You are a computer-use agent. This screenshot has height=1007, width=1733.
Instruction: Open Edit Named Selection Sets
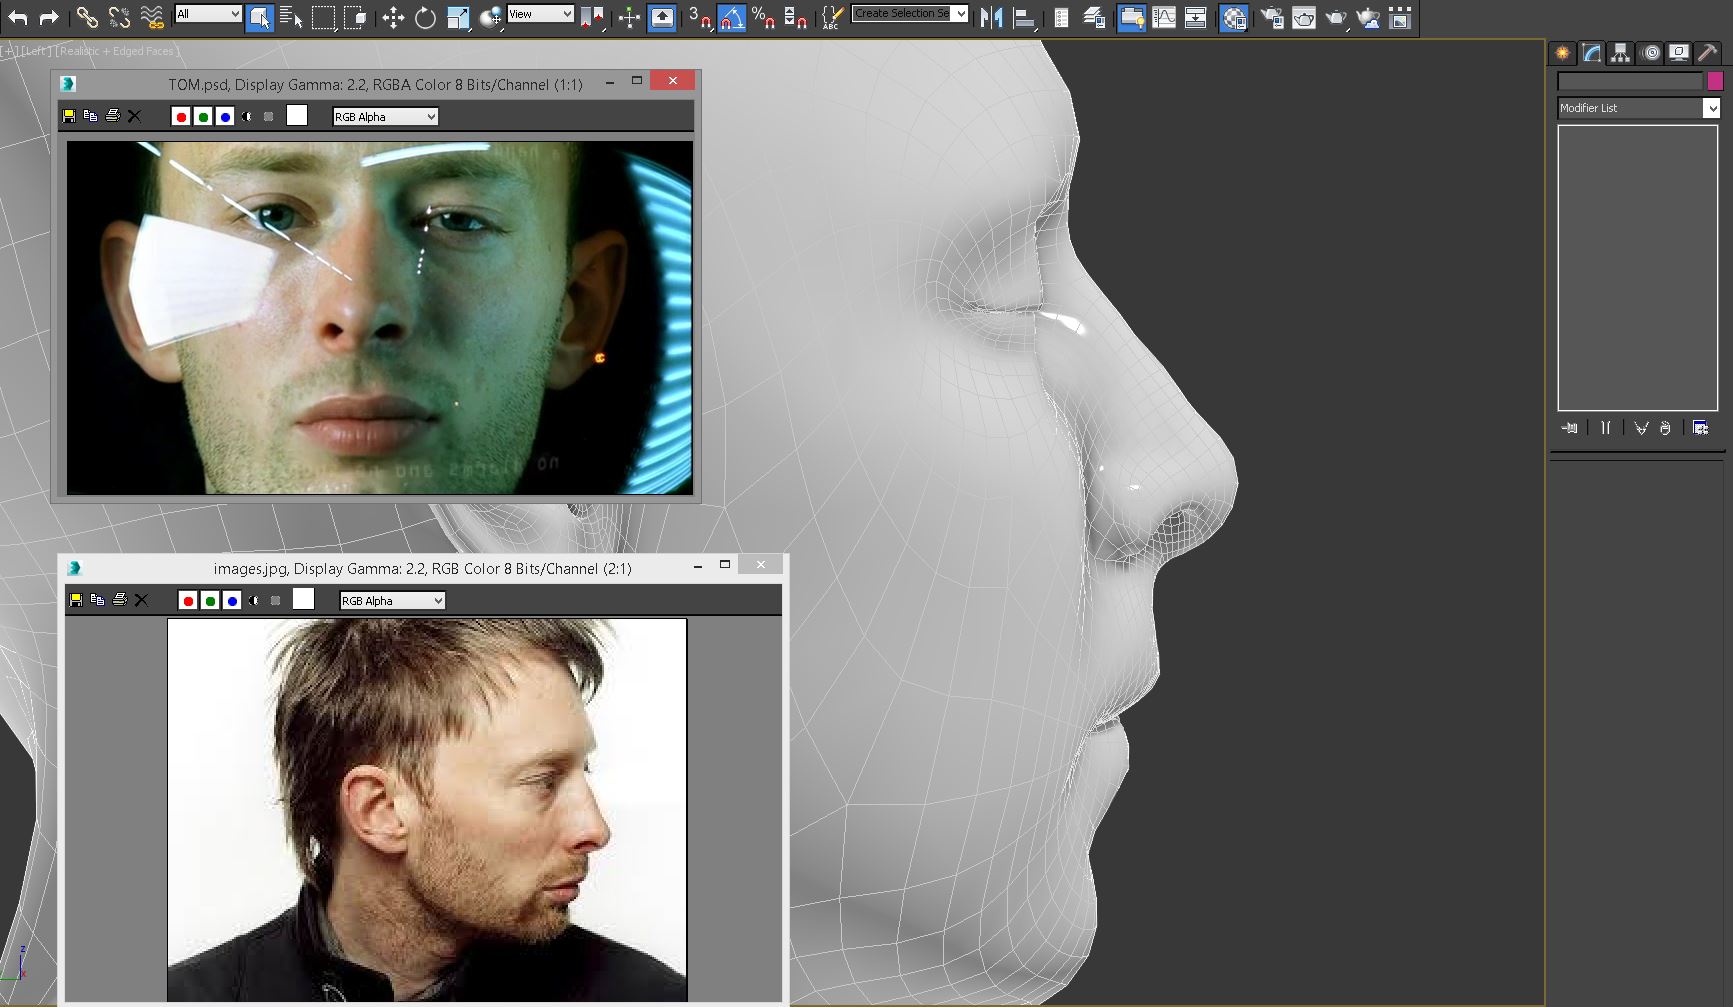pos(831,17)
